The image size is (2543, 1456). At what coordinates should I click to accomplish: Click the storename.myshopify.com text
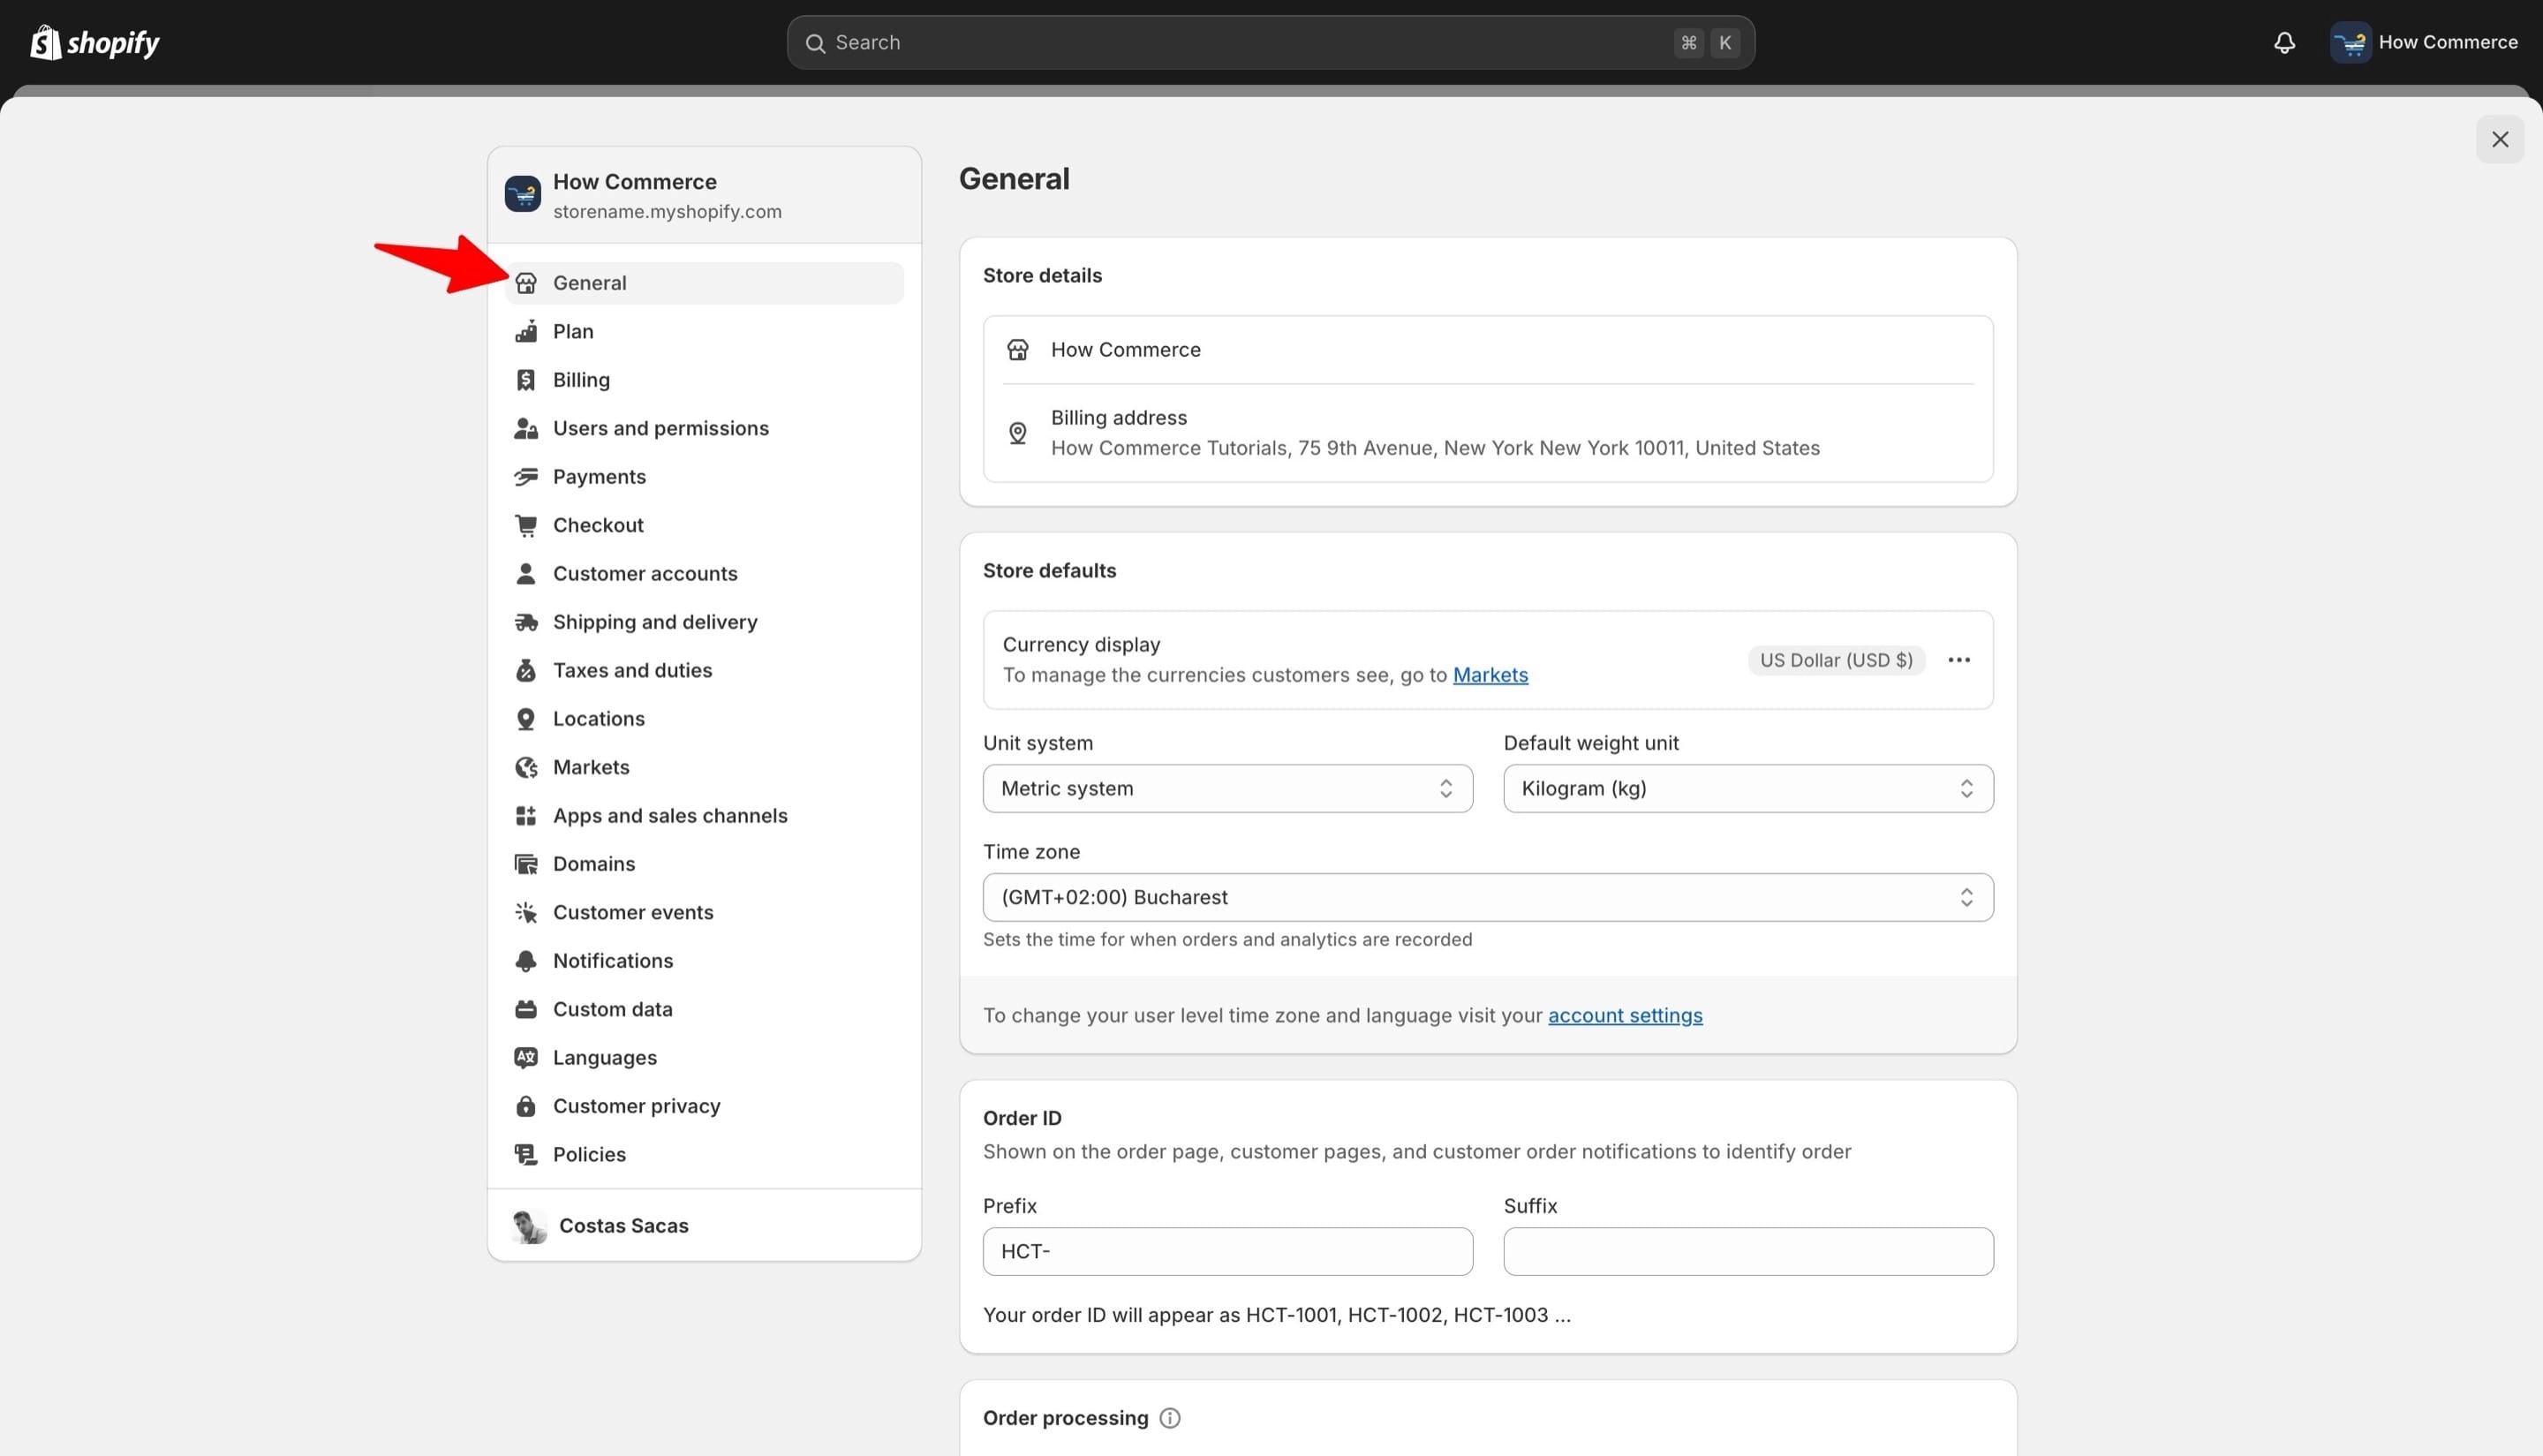coord(667,212)
